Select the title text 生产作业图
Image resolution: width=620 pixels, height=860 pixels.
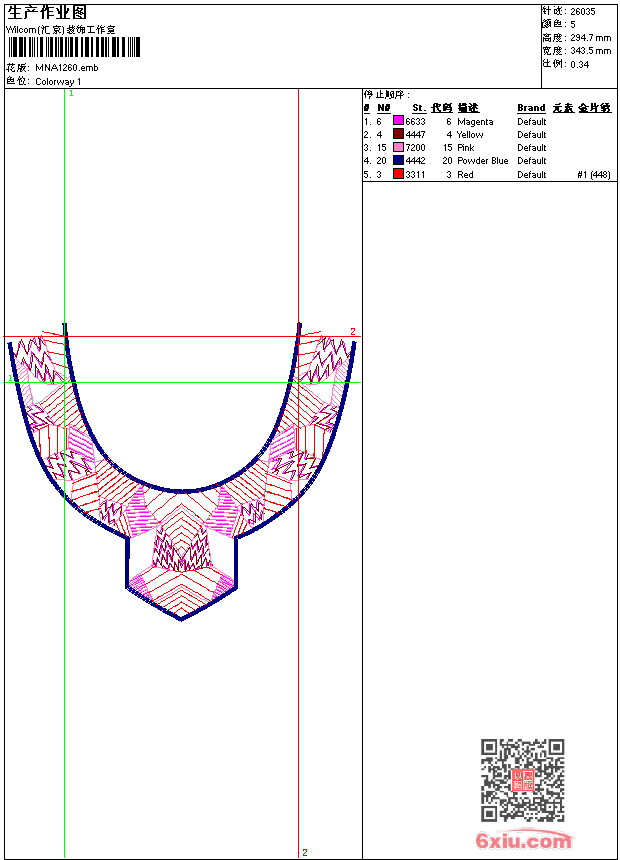click(x=47, y=13)
